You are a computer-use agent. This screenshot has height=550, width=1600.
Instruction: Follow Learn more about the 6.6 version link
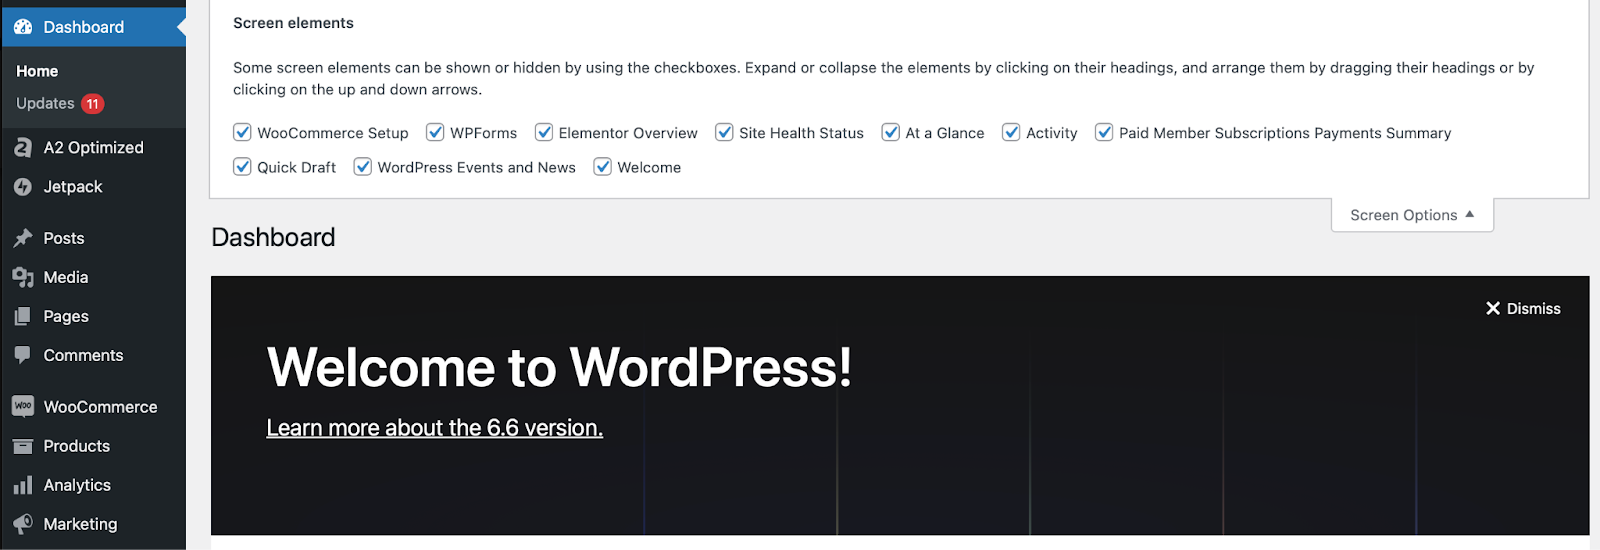(434, 428)
